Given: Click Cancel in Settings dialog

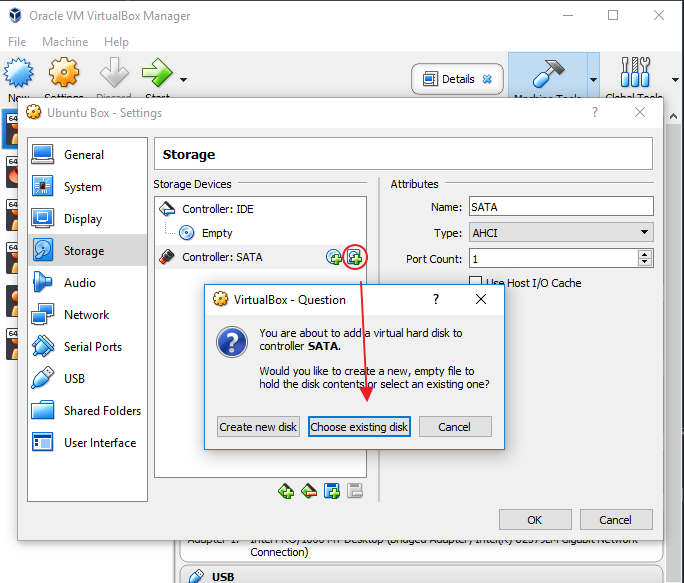Looking at the screenshot, I should tap(616, 520).
